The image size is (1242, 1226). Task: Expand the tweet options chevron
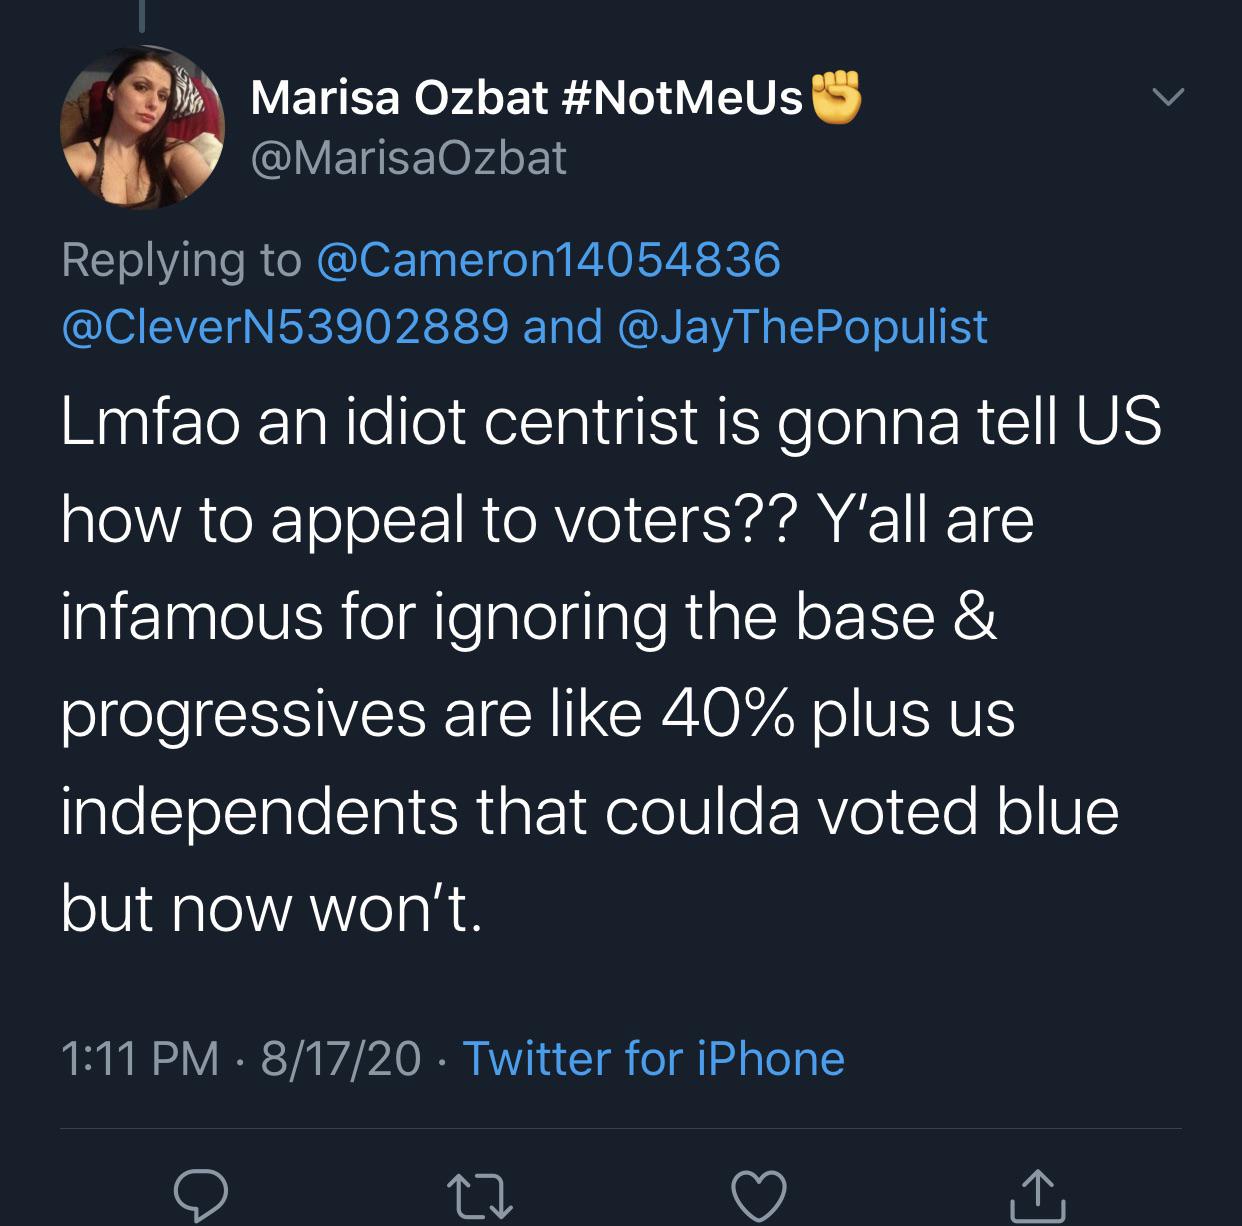(1167, 98)
